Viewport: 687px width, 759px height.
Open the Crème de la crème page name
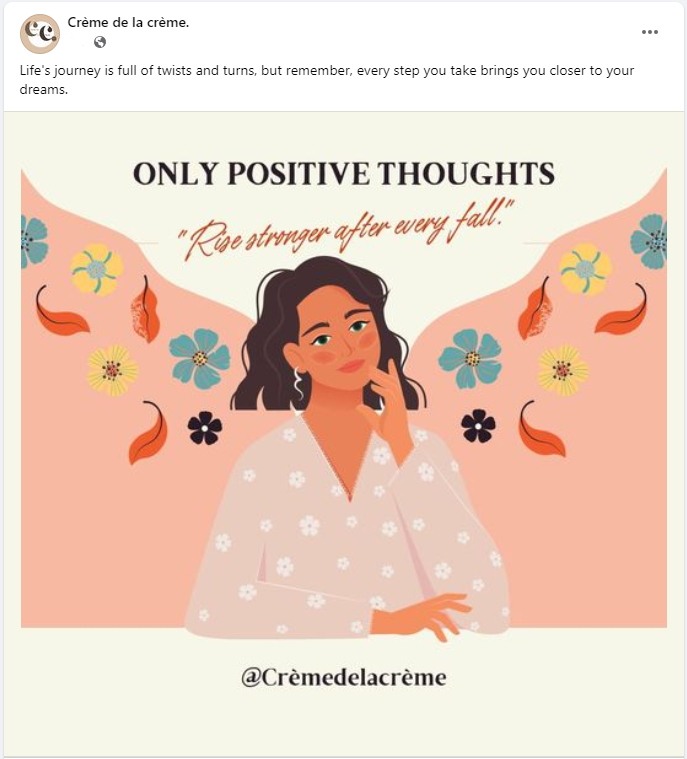[129, 22]
